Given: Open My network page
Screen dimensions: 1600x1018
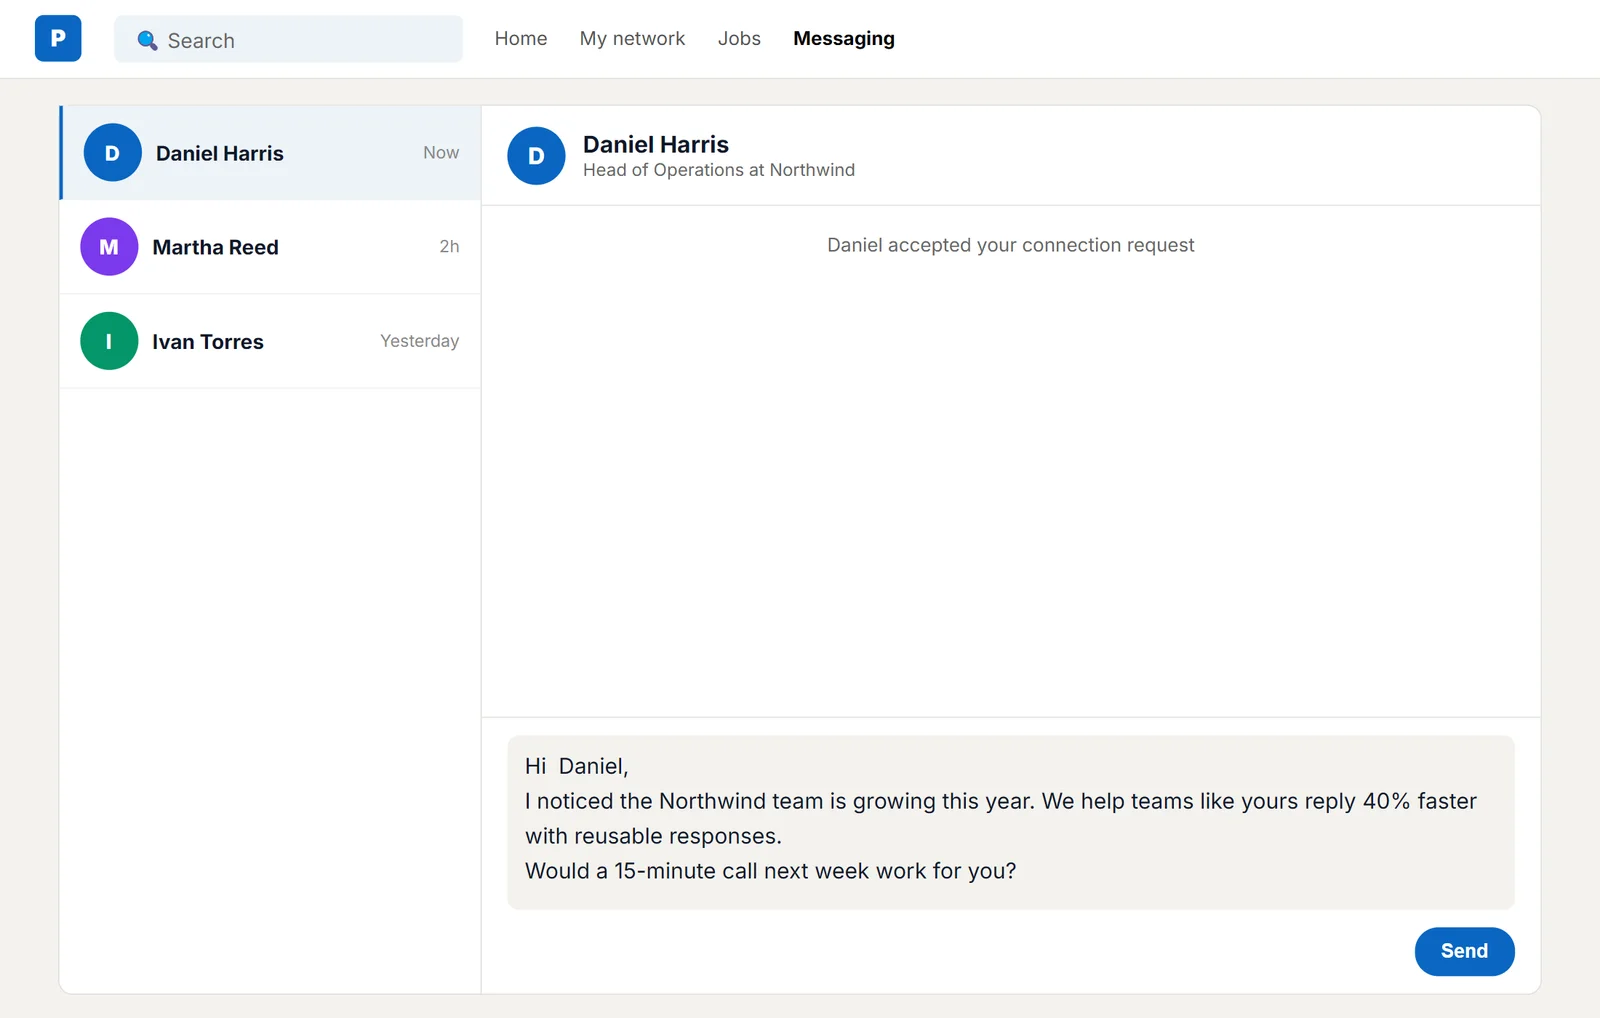Looking at the screenshot, I should click(x=632, y=39).
